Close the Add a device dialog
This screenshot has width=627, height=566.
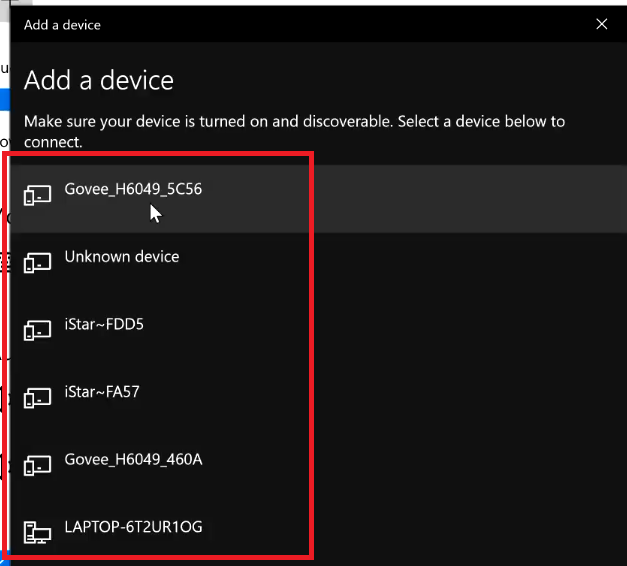pos(602,24)
